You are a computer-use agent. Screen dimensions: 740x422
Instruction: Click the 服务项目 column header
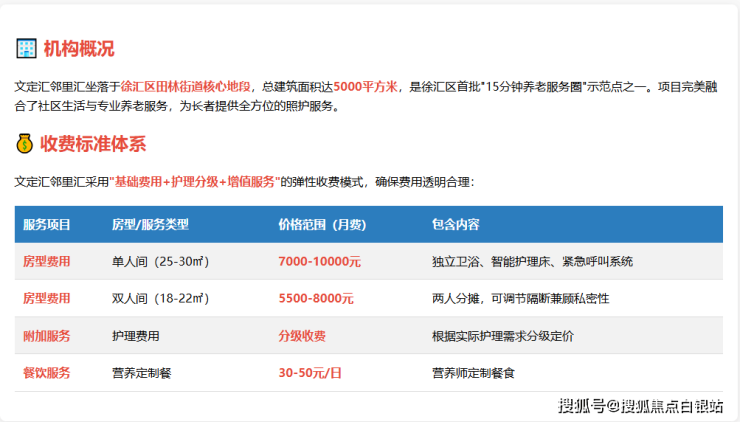(x=47, y=224)
